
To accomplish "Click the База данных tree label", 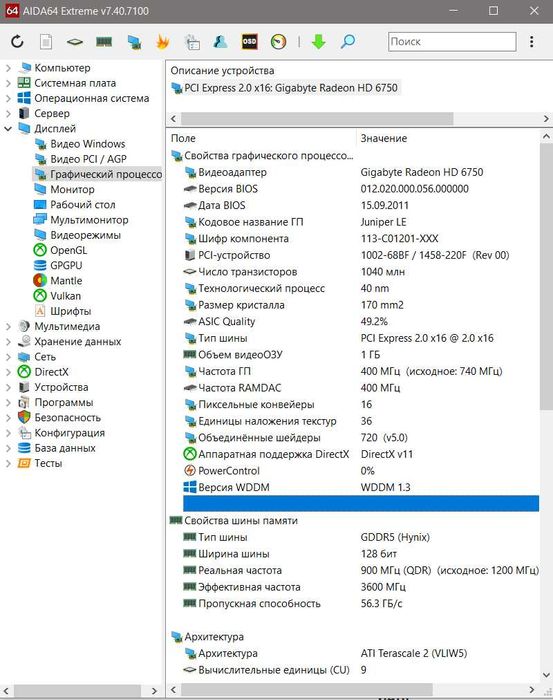I will coord(65,448).
